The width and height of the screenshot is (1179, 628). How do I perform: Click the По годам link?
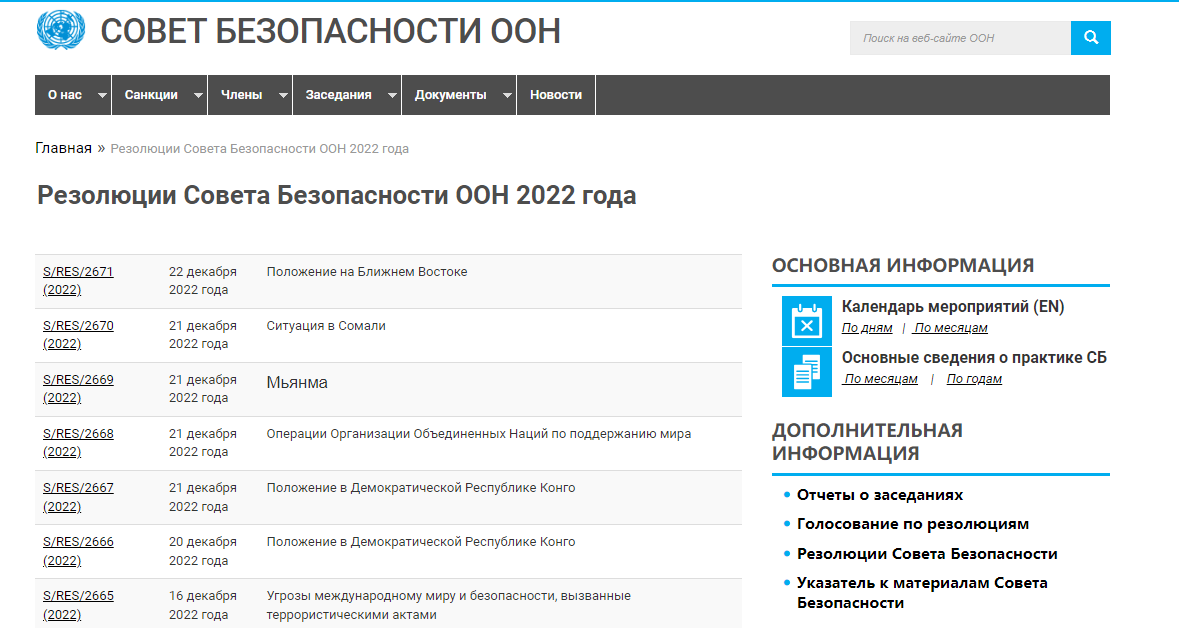974,379
